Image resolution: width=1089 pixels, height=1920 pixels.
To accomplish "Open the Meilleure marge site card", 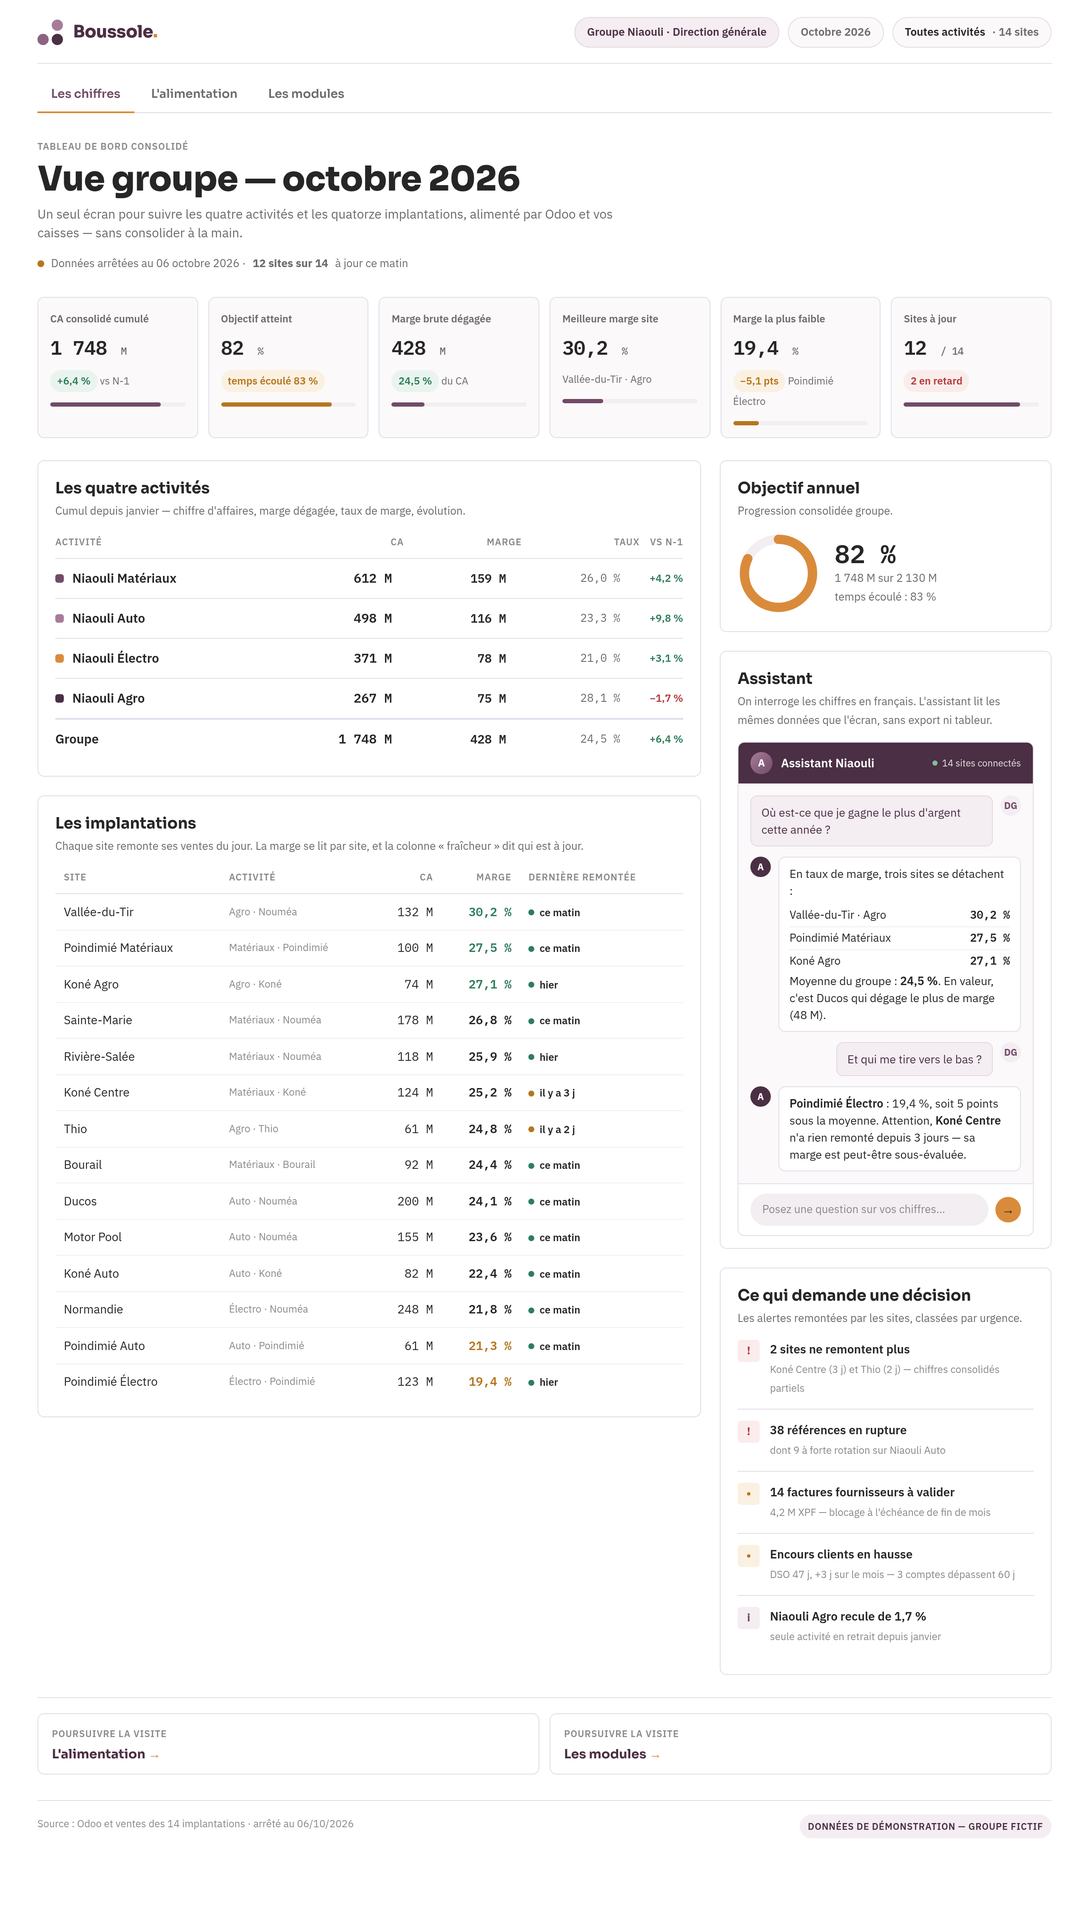I will coord(630,367).
